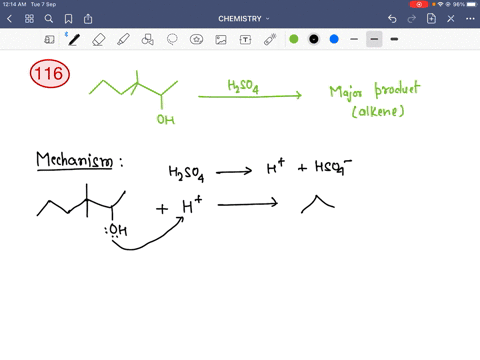Select the Pen tool

pos(74,40)
